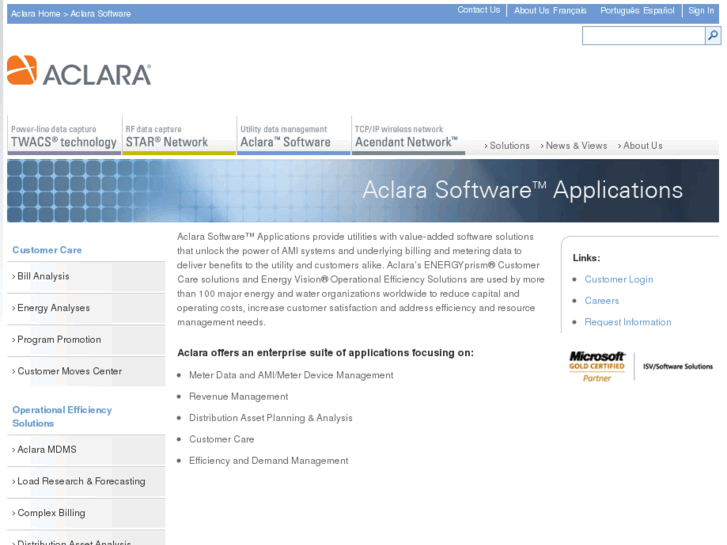Screen dimensions: 727x545
Task: Click 'Distribution Asset Planning & Analysis' text
Action: 270,418
